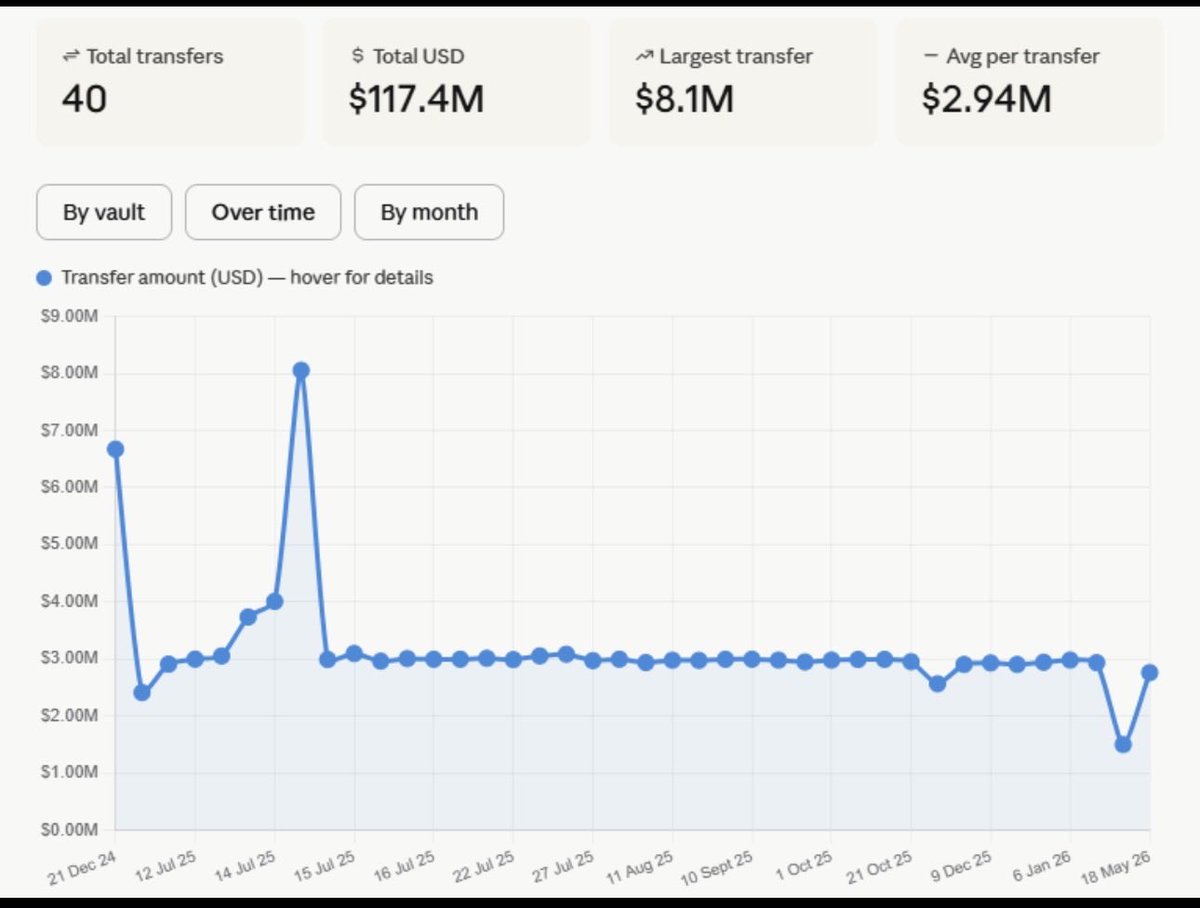Click the blue legend dot for Transfer amount

pyautogui.click(x=44, y=278)
